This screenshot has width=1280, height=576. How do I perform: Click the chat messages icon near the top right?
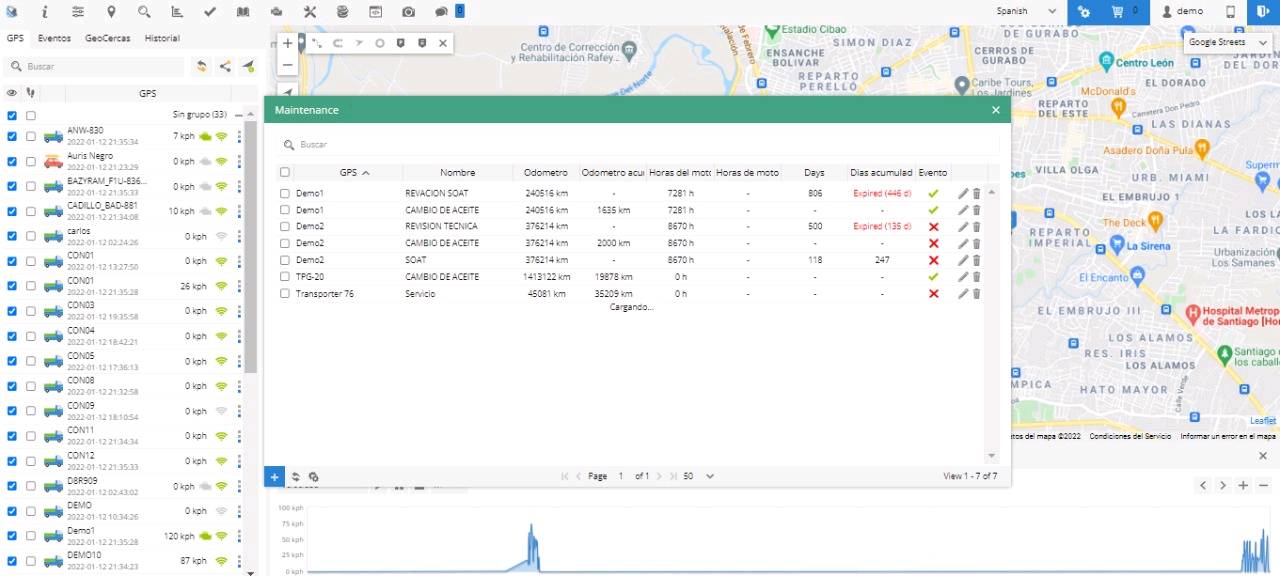pos(440,12)
